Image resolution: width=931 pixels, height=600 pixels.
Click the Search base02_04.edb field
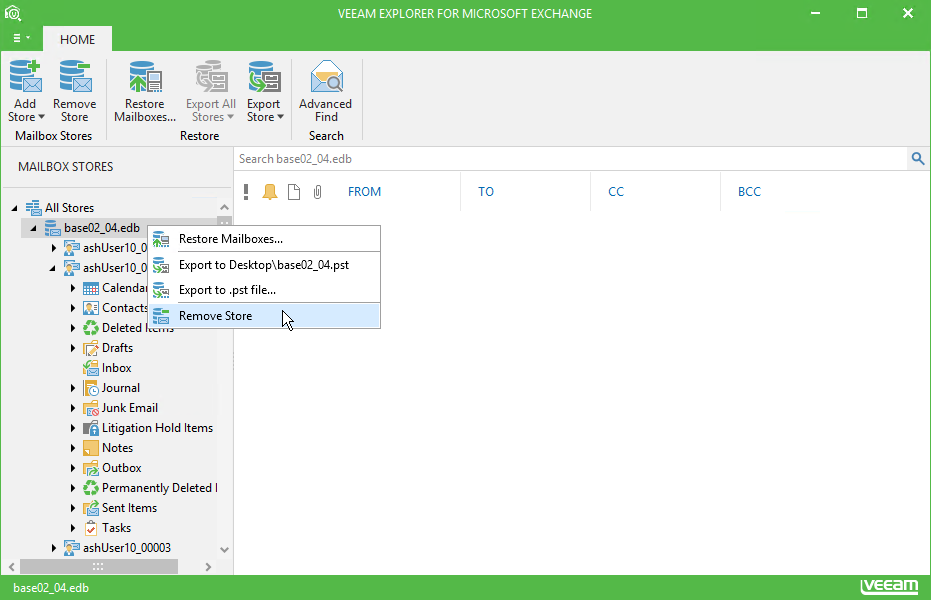click(x=570, y=159)
